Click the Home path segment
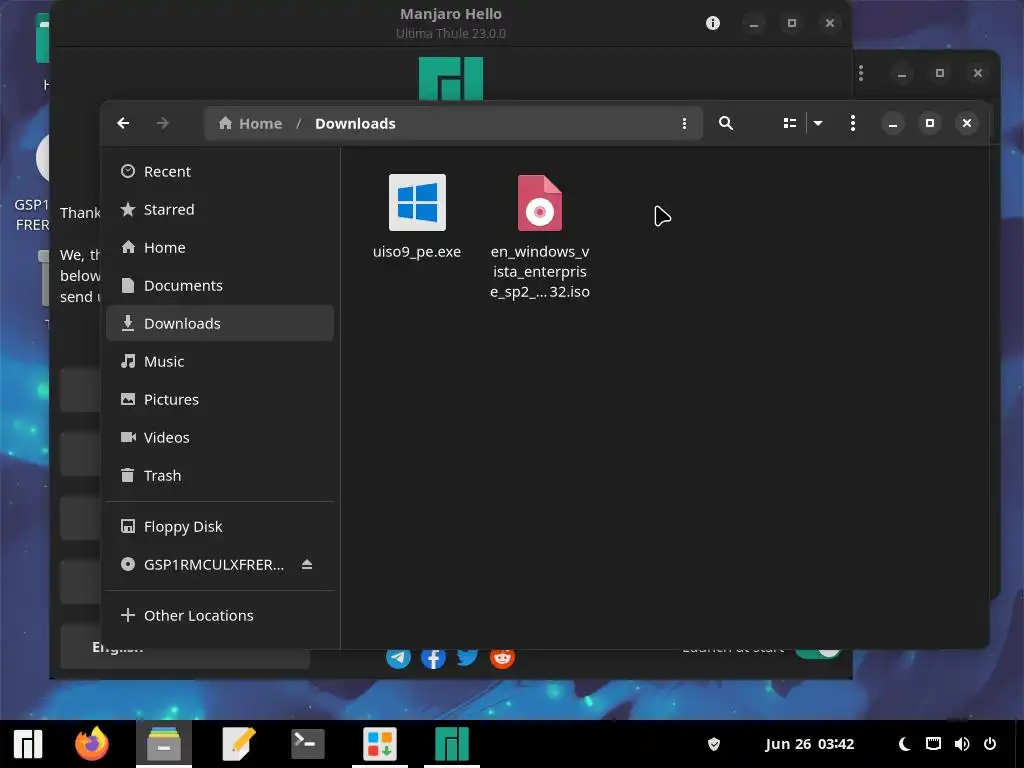Viewport: 1024px width, 768px height. 250,123
